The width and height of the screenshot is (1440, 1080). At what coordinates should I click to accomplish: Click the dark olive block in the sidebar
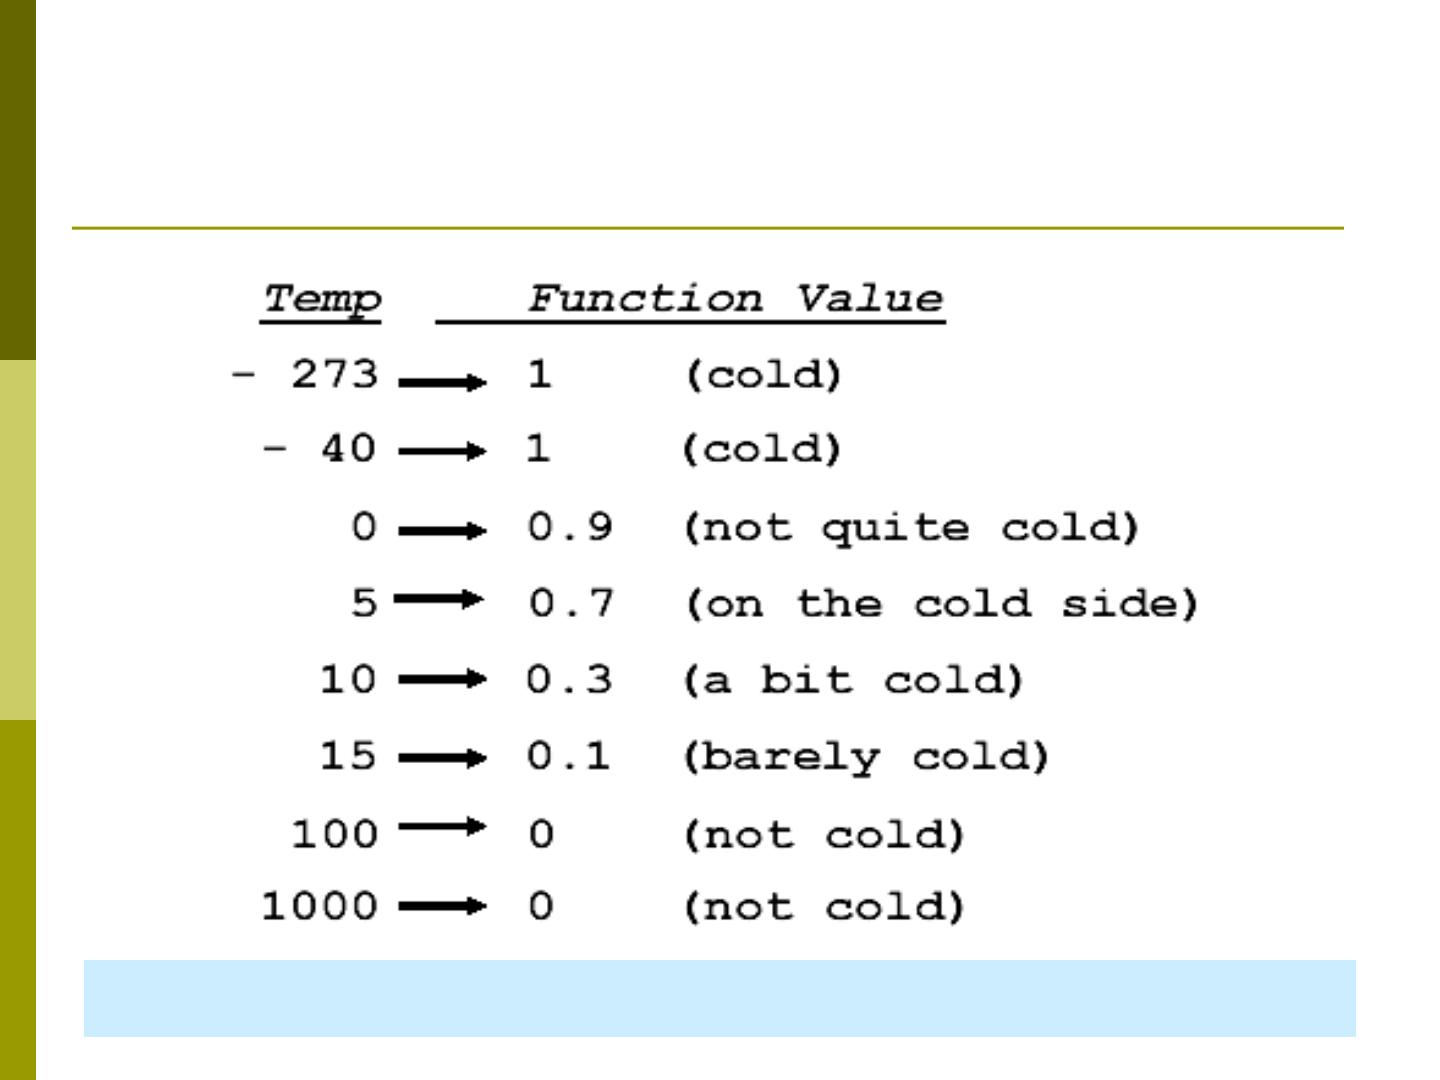pos(18,180)
